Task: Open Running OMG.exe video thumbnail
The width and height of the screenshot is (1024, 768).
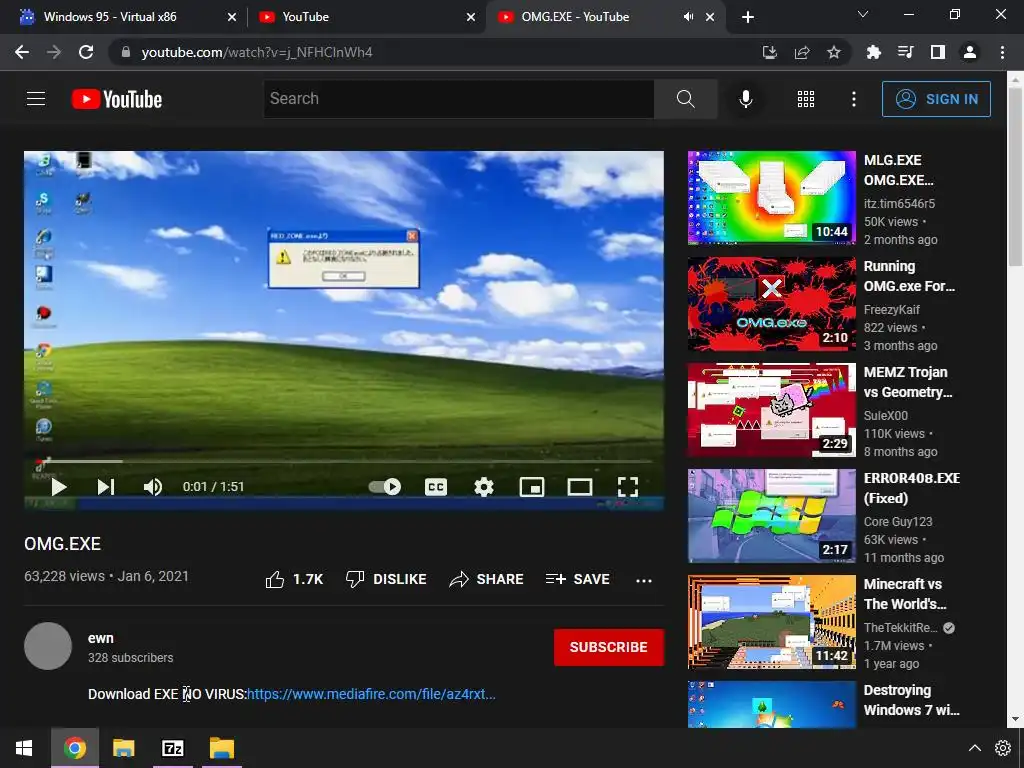Action: point(771,304)
